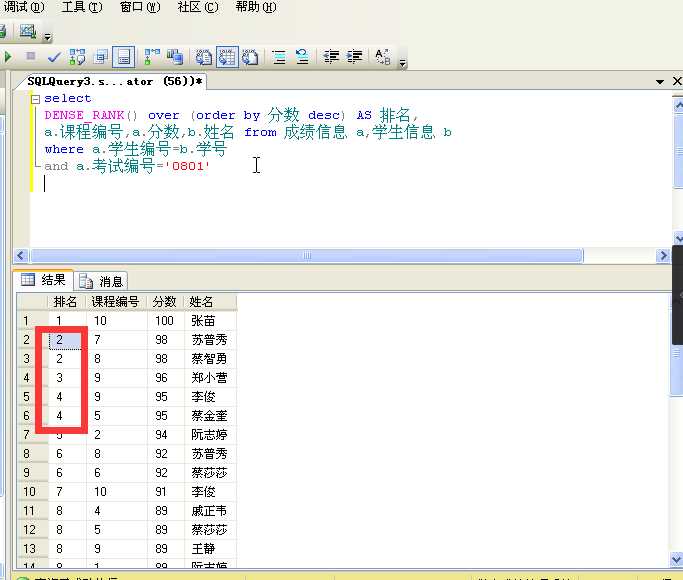Select row header number 10
The image size is (683, 580).
pyautogui.click(x=32, y=492)
